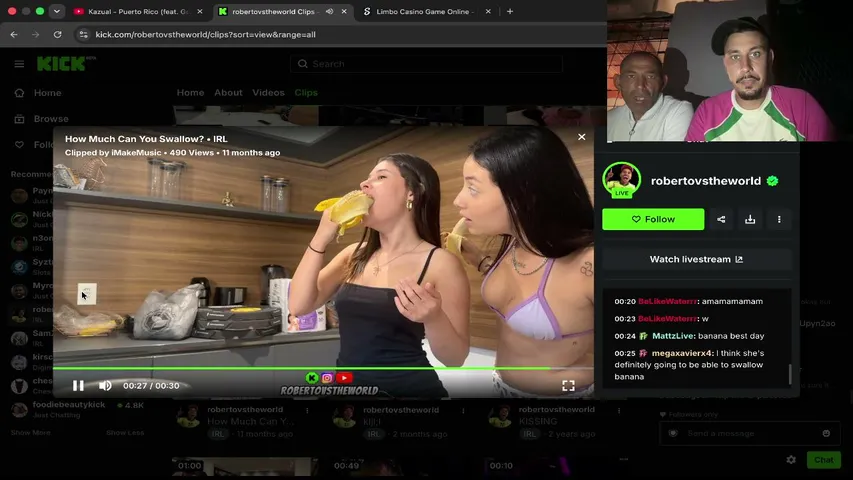Download the clip
The height and width of the screenshot is (480, 853).
(x=750, y=219)
